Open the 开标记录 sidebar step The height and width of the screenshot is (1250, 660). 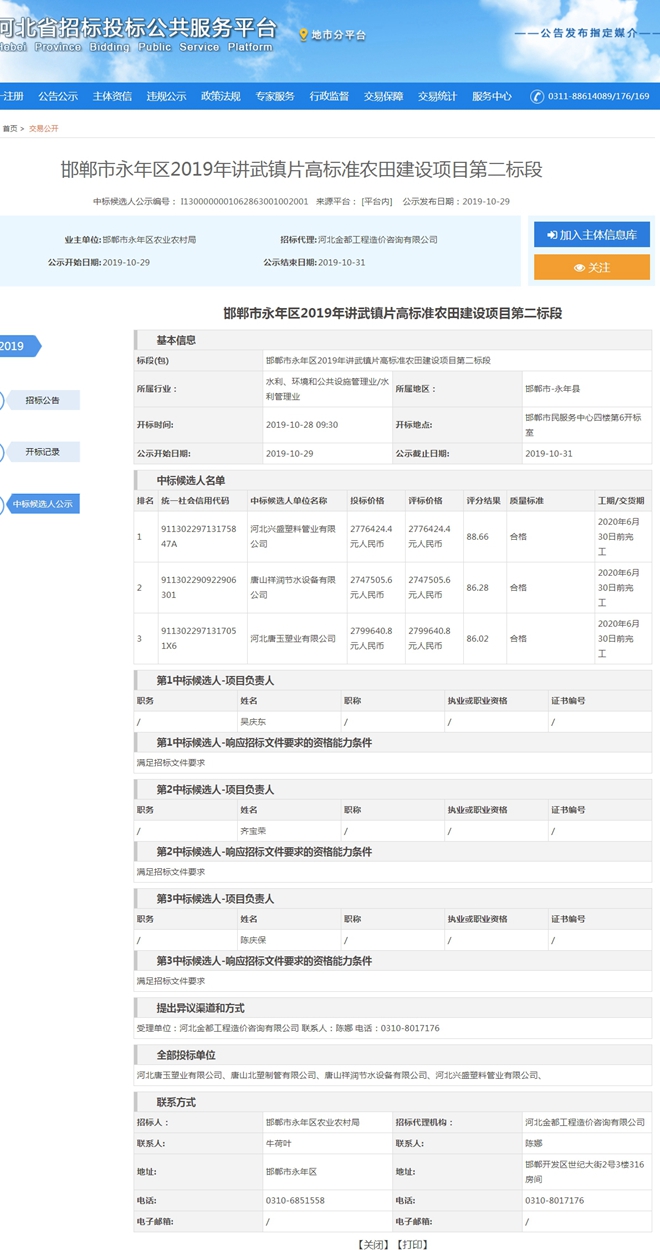pyautogui.click(x=42, y=452)
